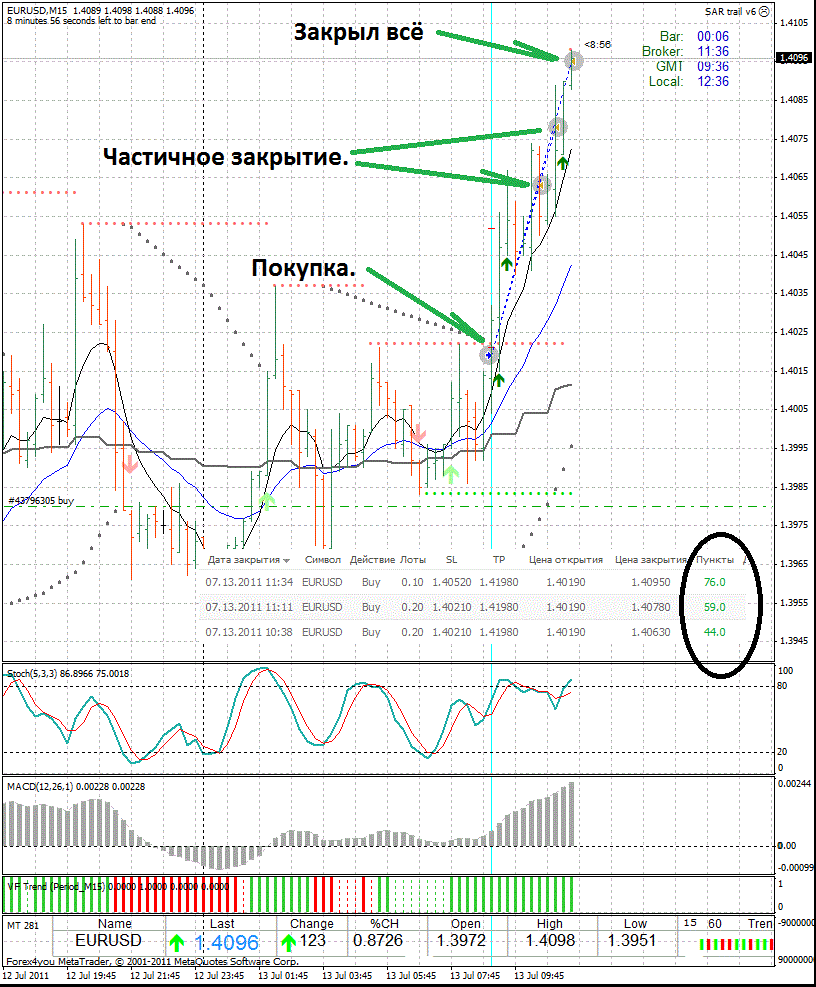Click the 12 Jul 23:45 time axis label
Viewport: 816px width, 987px height.
219,976
